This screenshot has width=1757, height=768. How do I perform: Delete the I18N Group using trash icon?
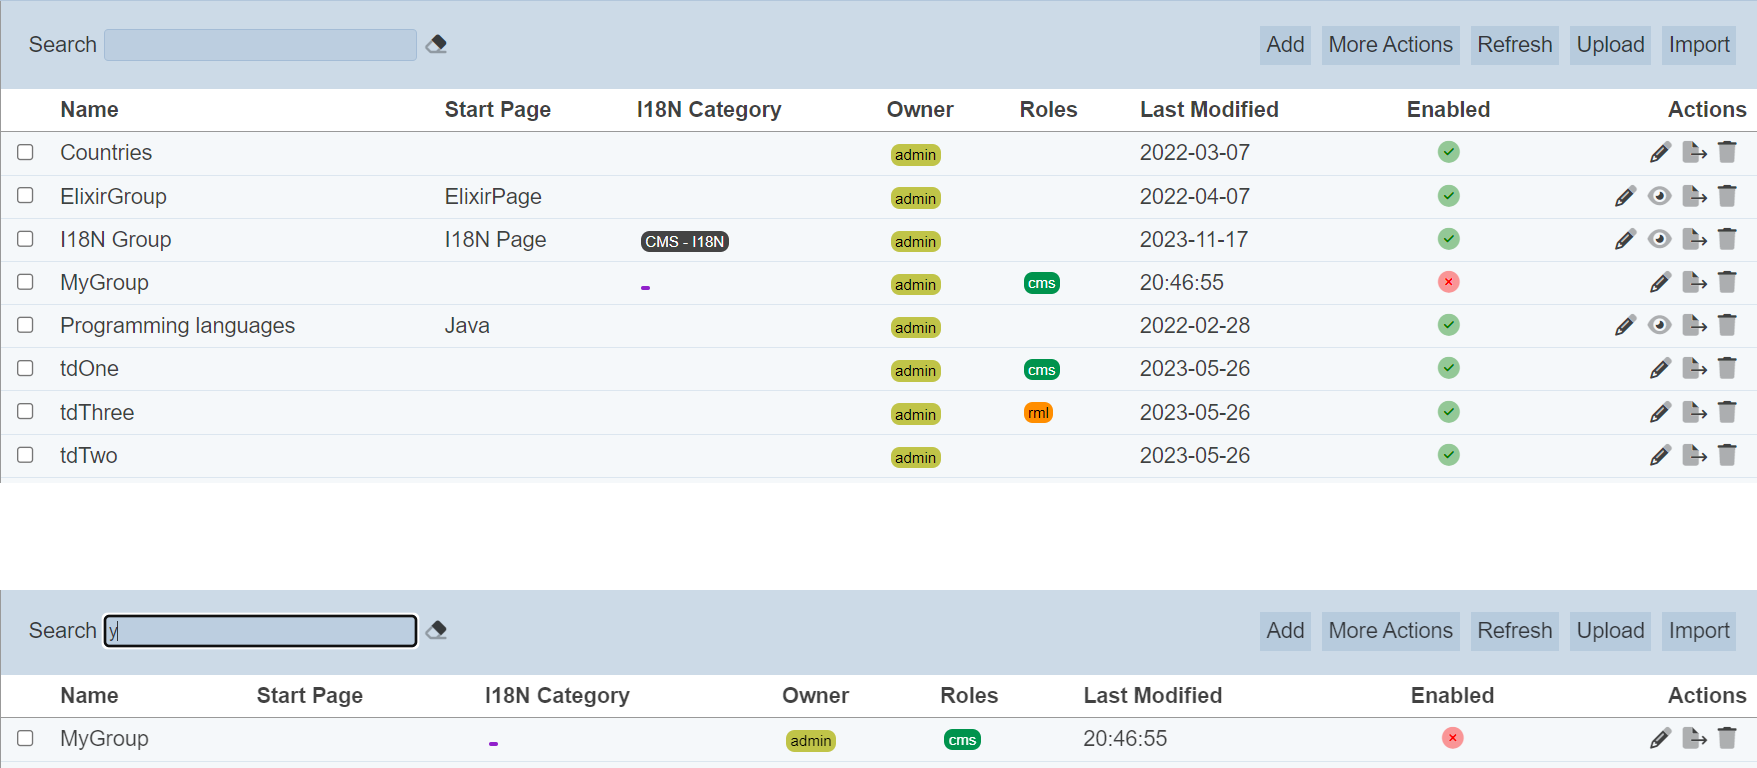[x=1727, y=239]
